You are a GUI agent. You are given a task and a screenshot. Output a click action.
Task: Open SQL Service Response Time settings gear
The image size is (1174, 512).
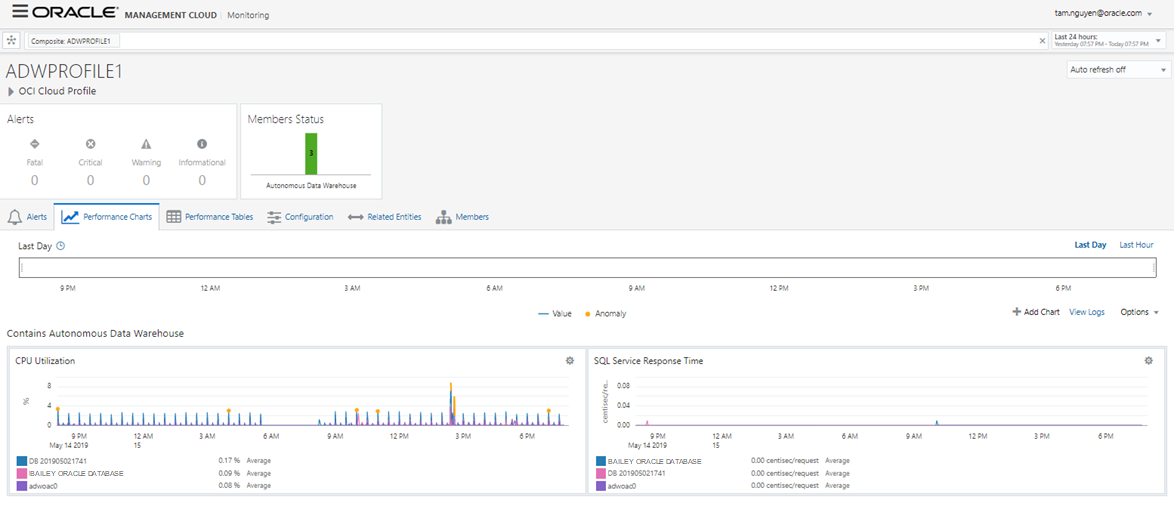[1148, 361]
